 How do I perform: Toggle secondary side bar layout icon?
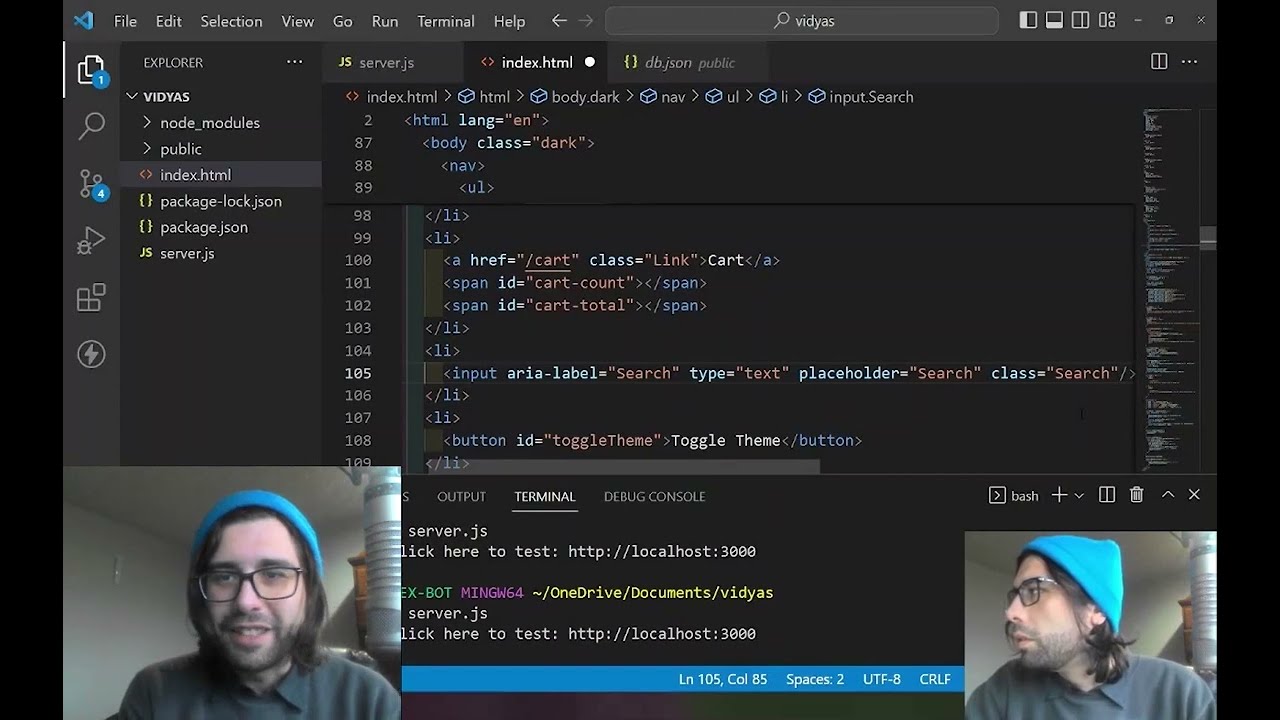tap(1080, 20)
